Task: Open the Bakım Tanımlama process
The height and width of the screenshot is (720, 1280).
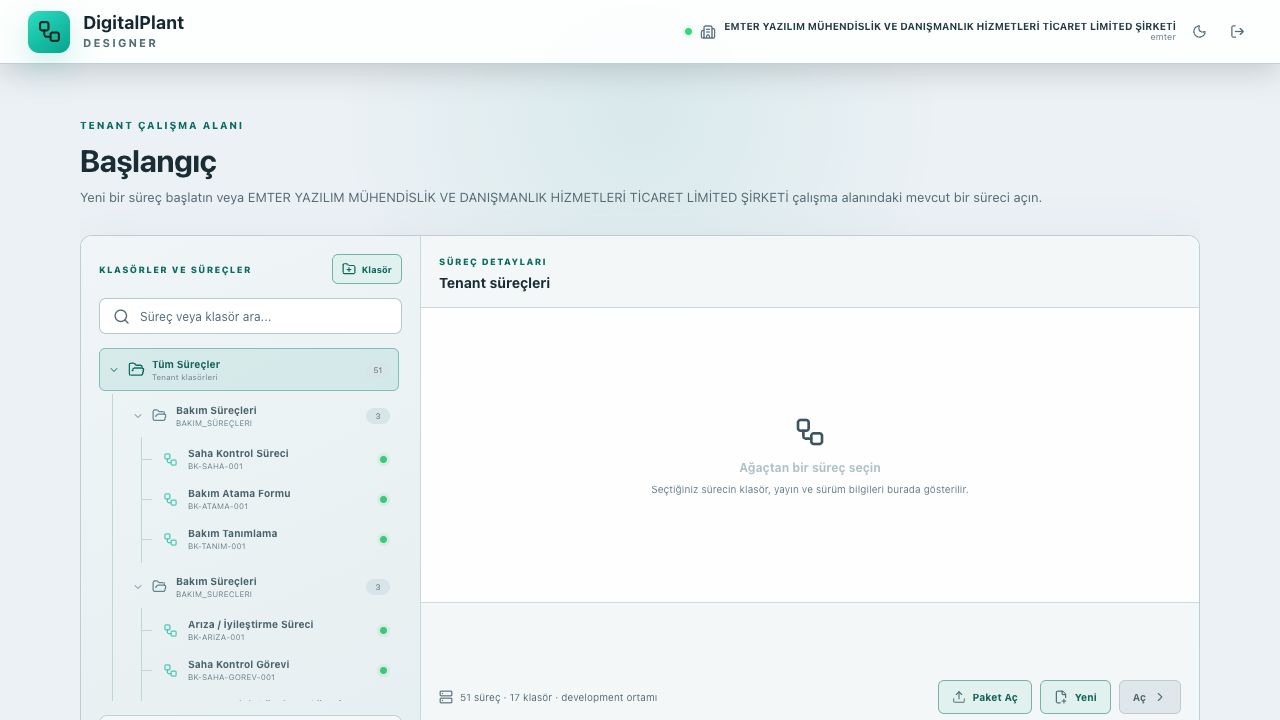Action: (275, 539)
